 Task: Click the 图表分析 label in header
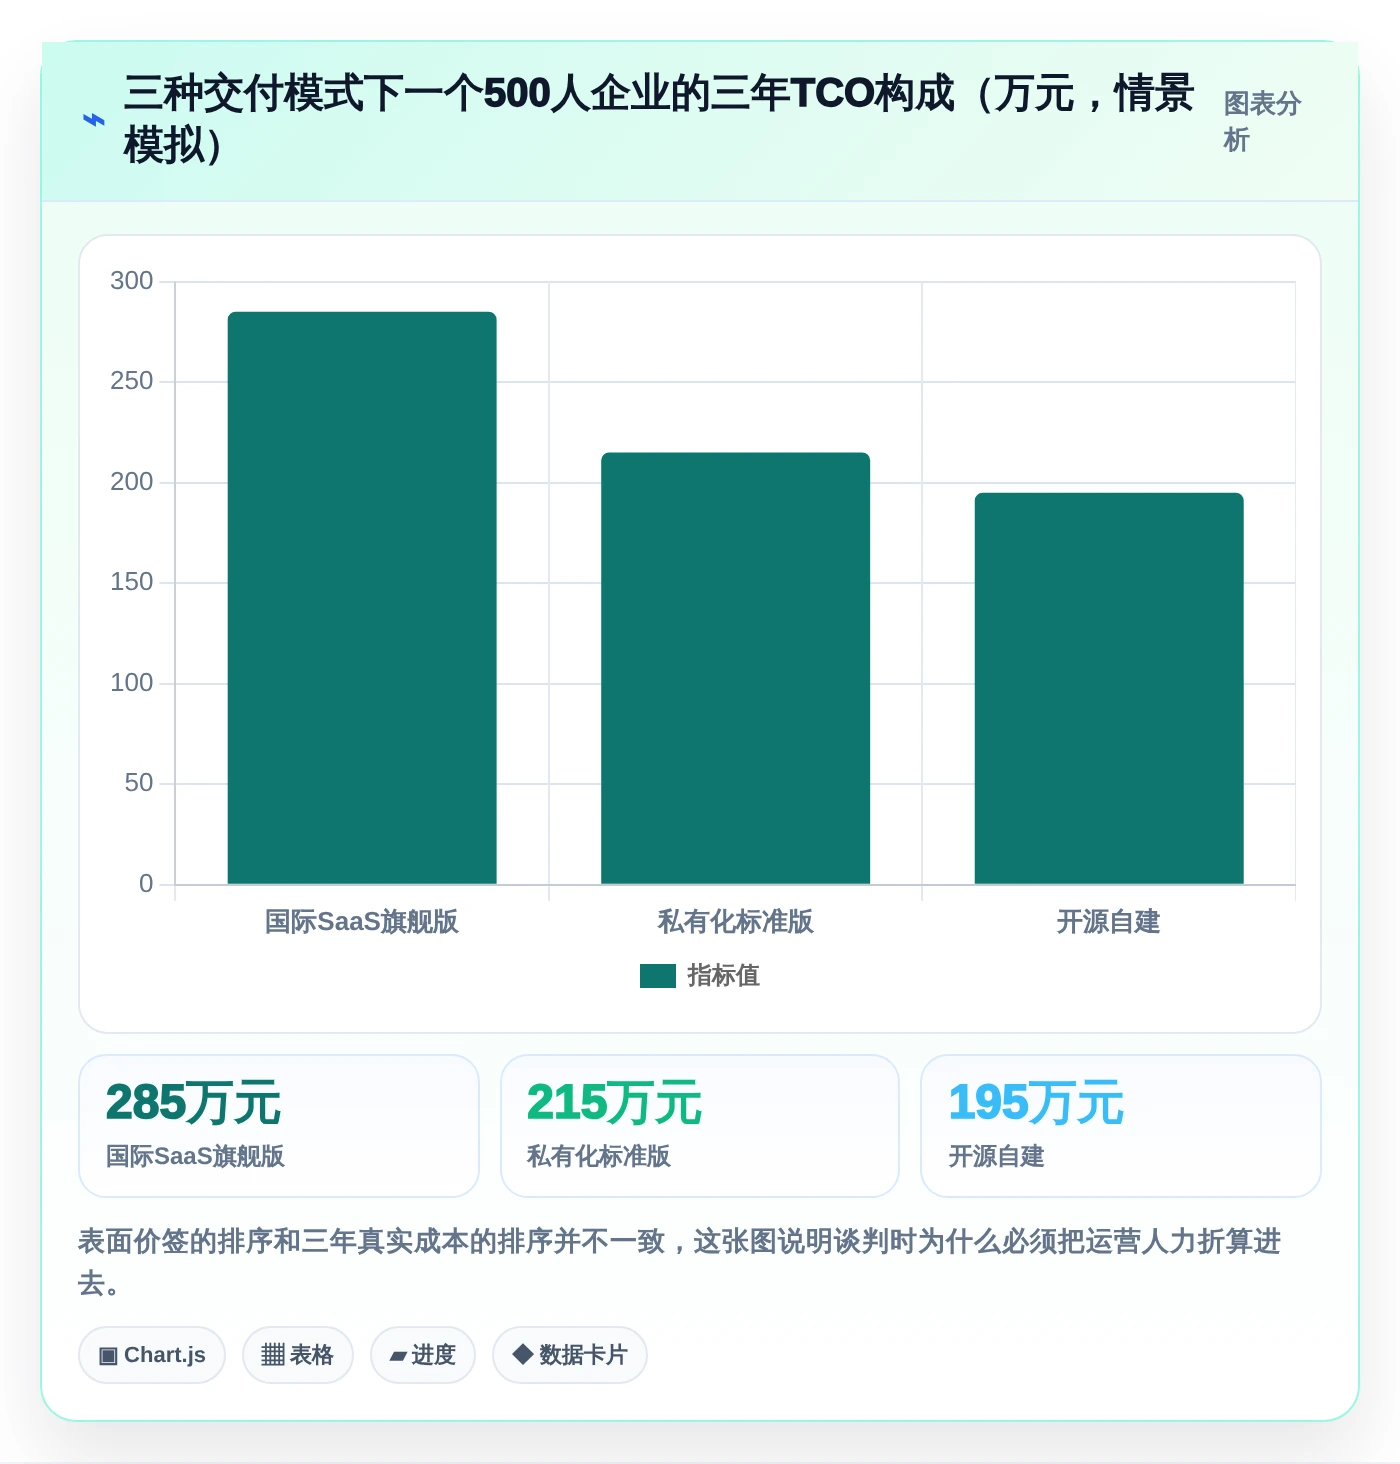click(1262, 121)
